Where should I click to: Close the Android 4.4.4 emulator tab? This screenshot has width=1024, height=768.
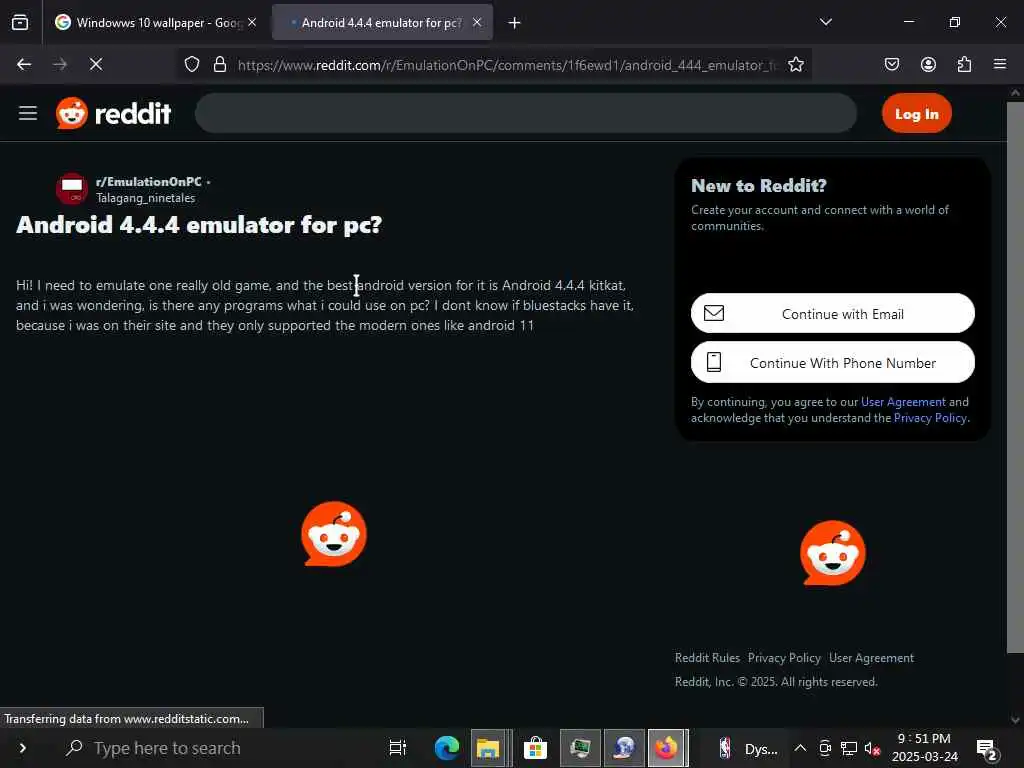coord(477,22)
